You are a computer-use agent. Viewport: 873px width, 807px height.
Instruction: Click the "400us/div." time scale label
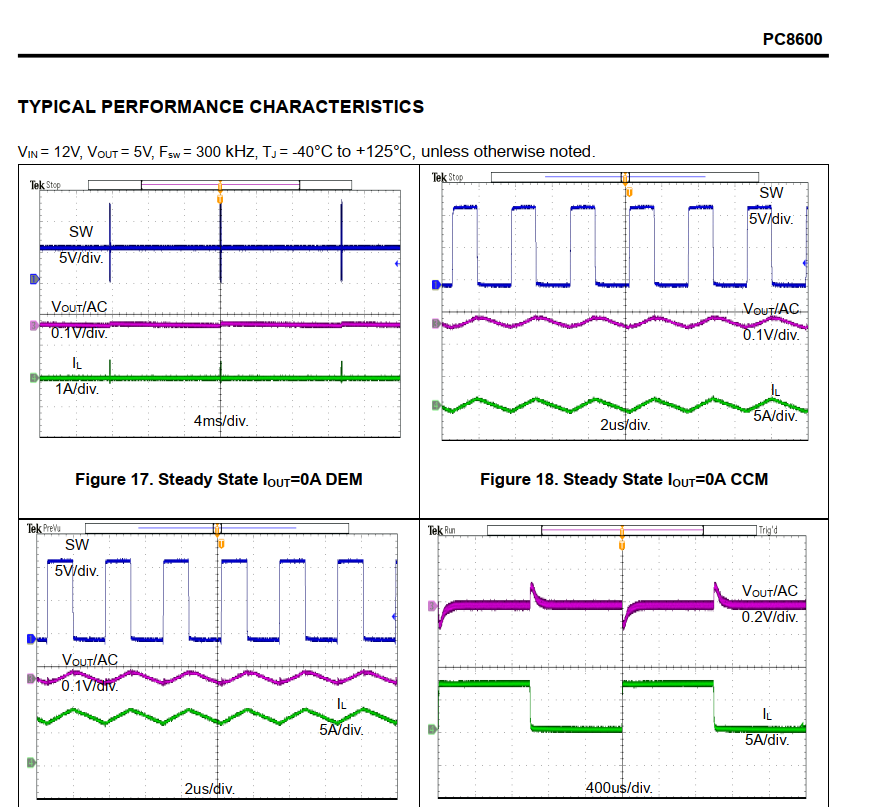pyautogui.click(x=619, y=788)
